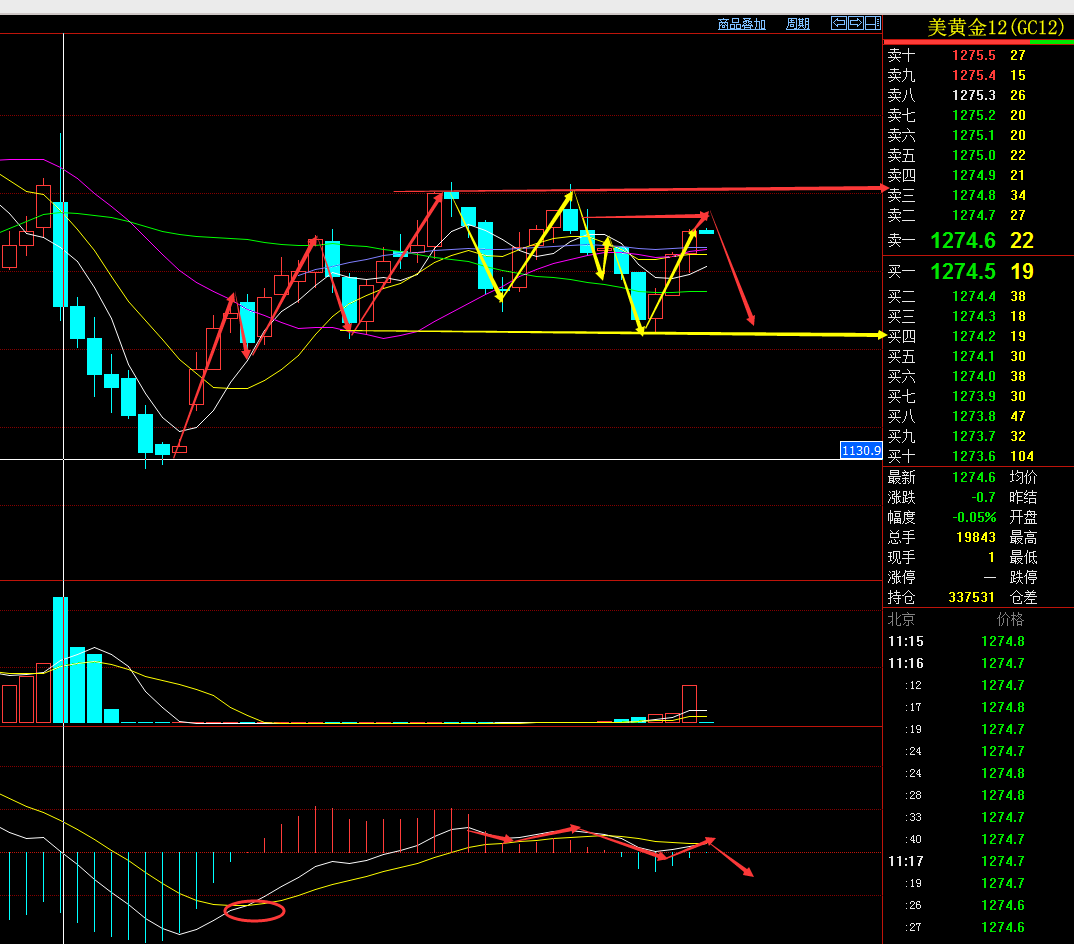Click the 最低 low price label

[1023, 557]
